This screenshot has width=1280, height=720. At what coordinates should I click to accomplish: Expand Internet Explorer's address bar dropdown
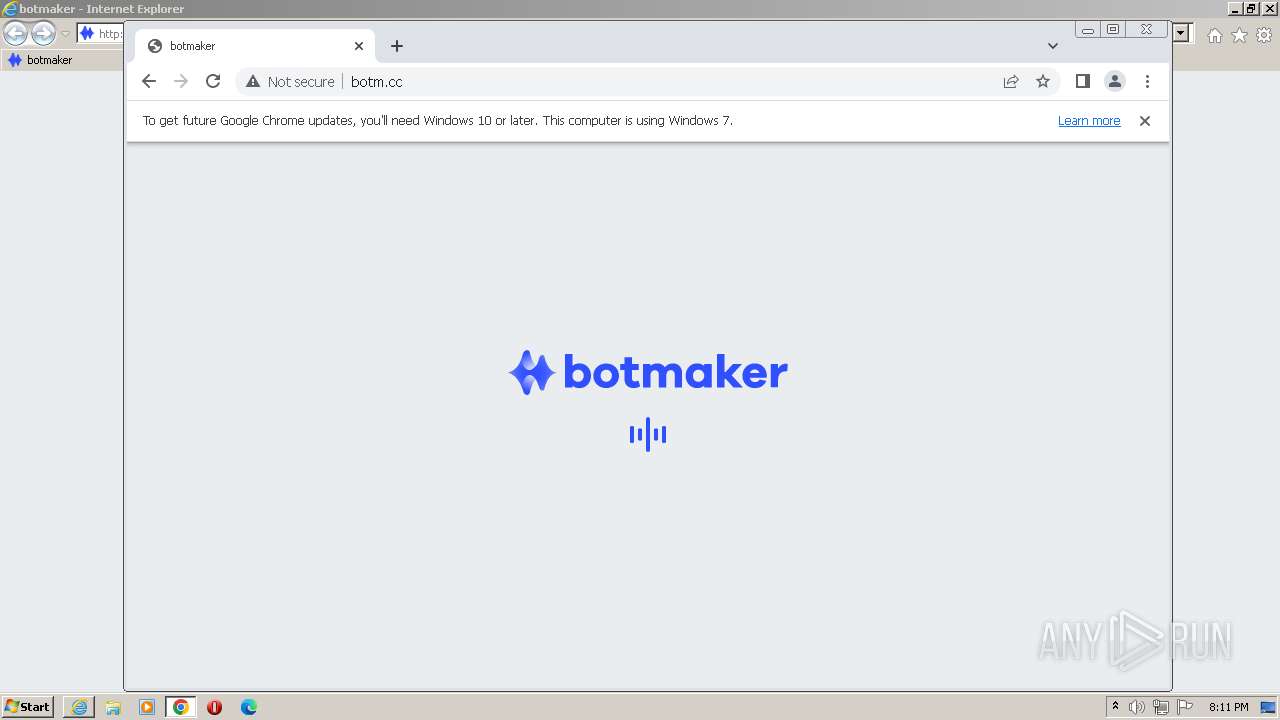tap(1181, 33)
